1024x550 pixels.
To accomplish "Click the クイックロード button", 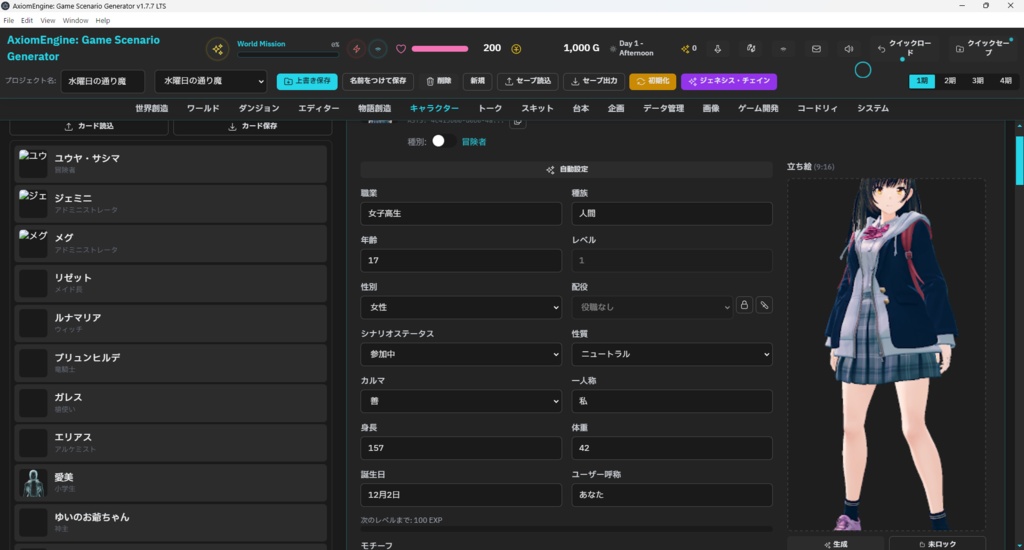I will tap(904, 48).
